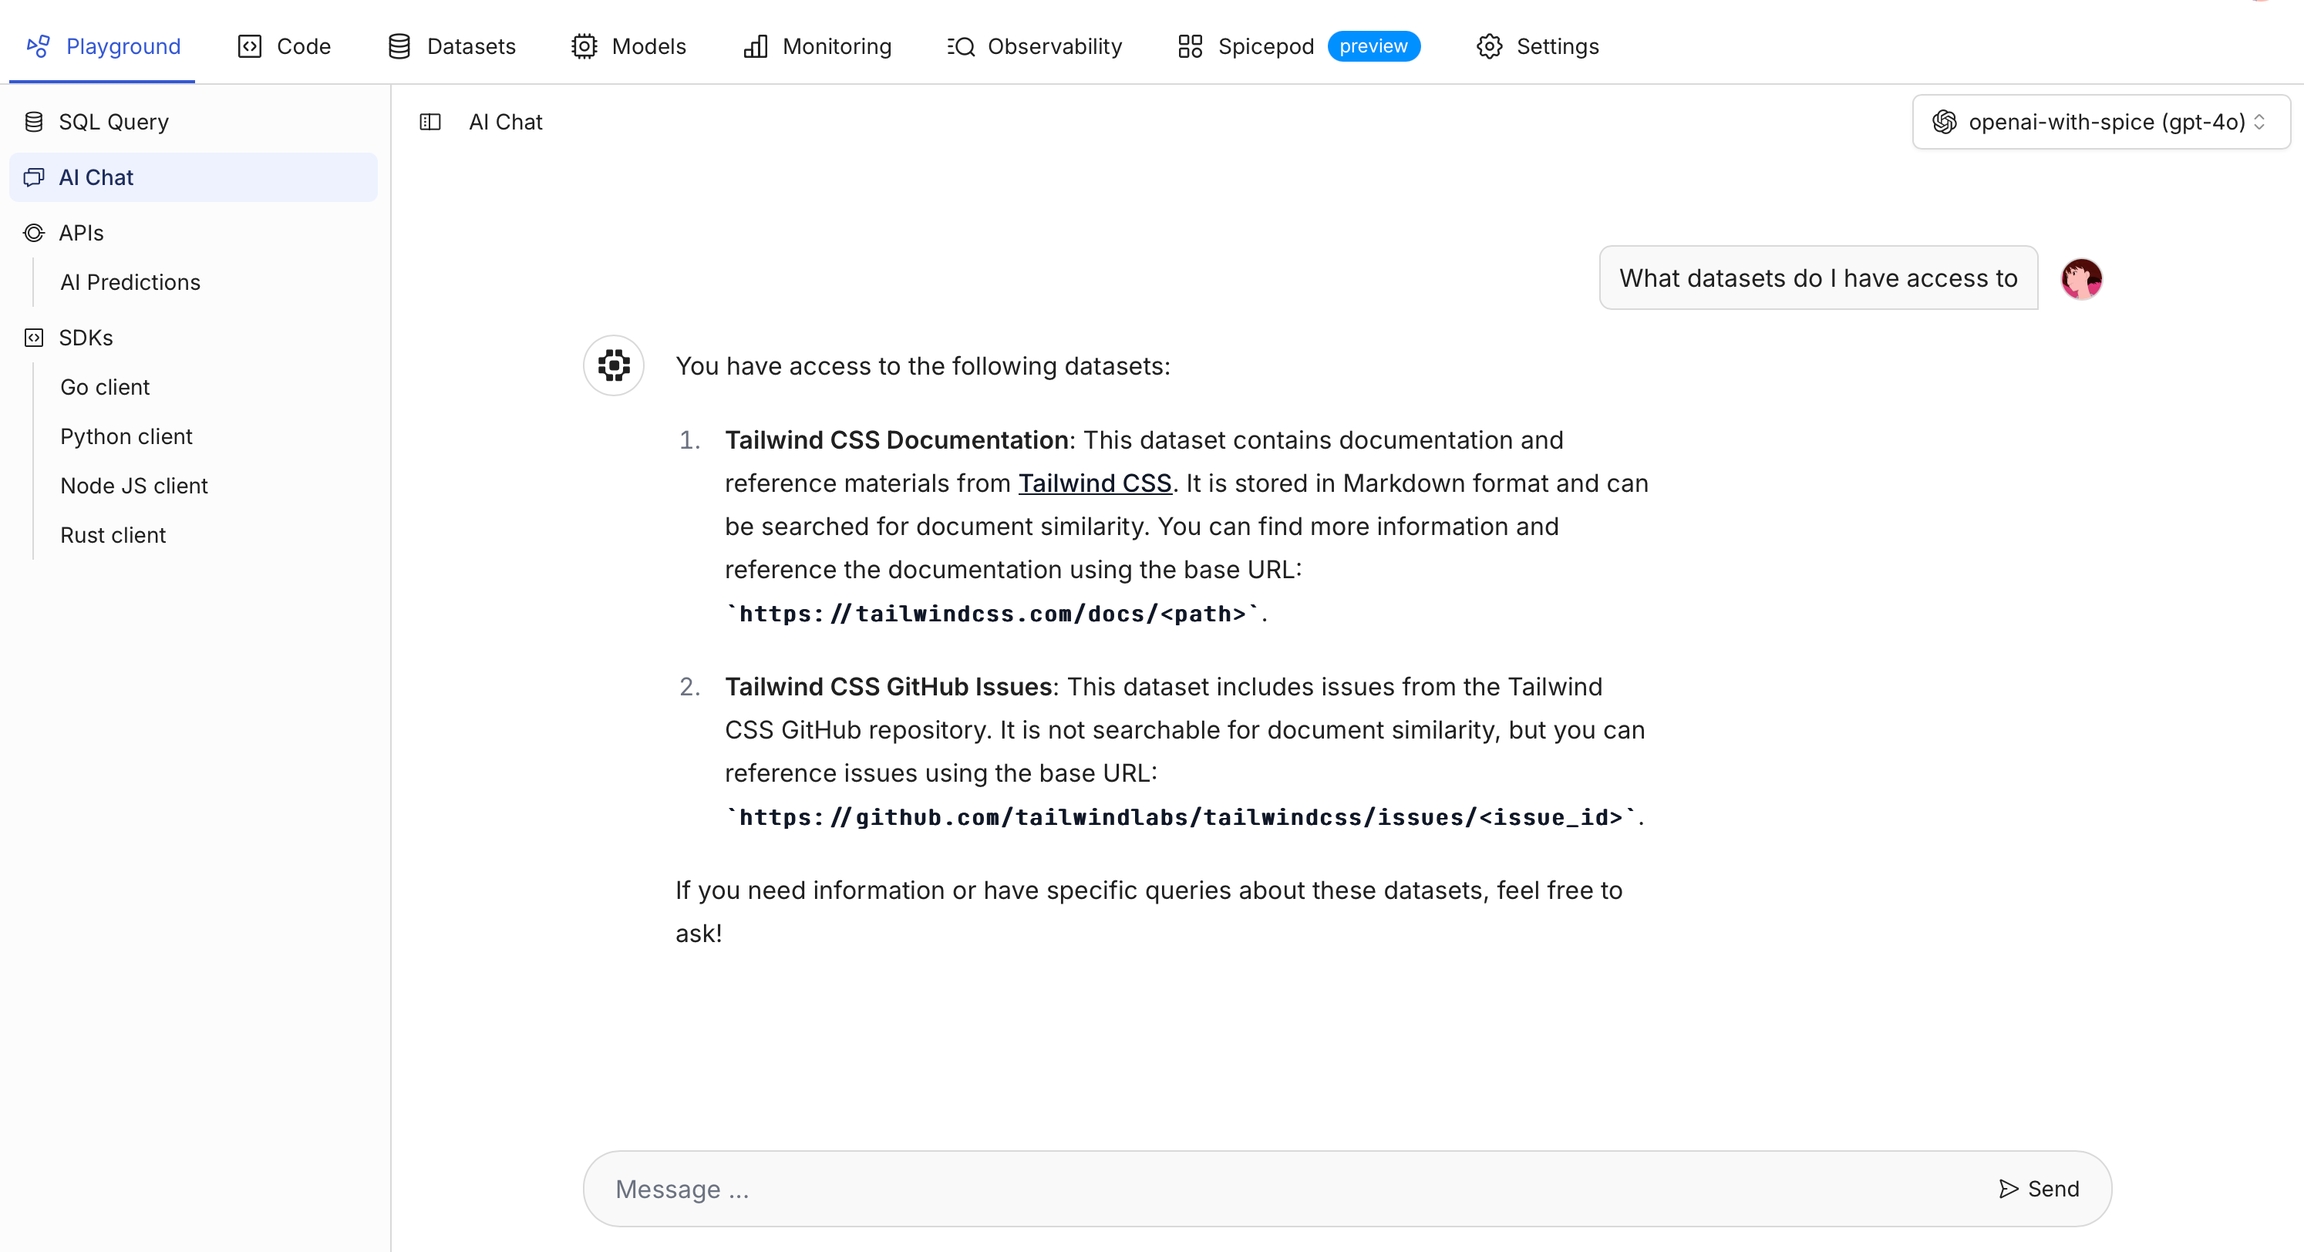The image size is (2304, 1252).
Task: Click the Observability search icon
Action: coord(961,46)
